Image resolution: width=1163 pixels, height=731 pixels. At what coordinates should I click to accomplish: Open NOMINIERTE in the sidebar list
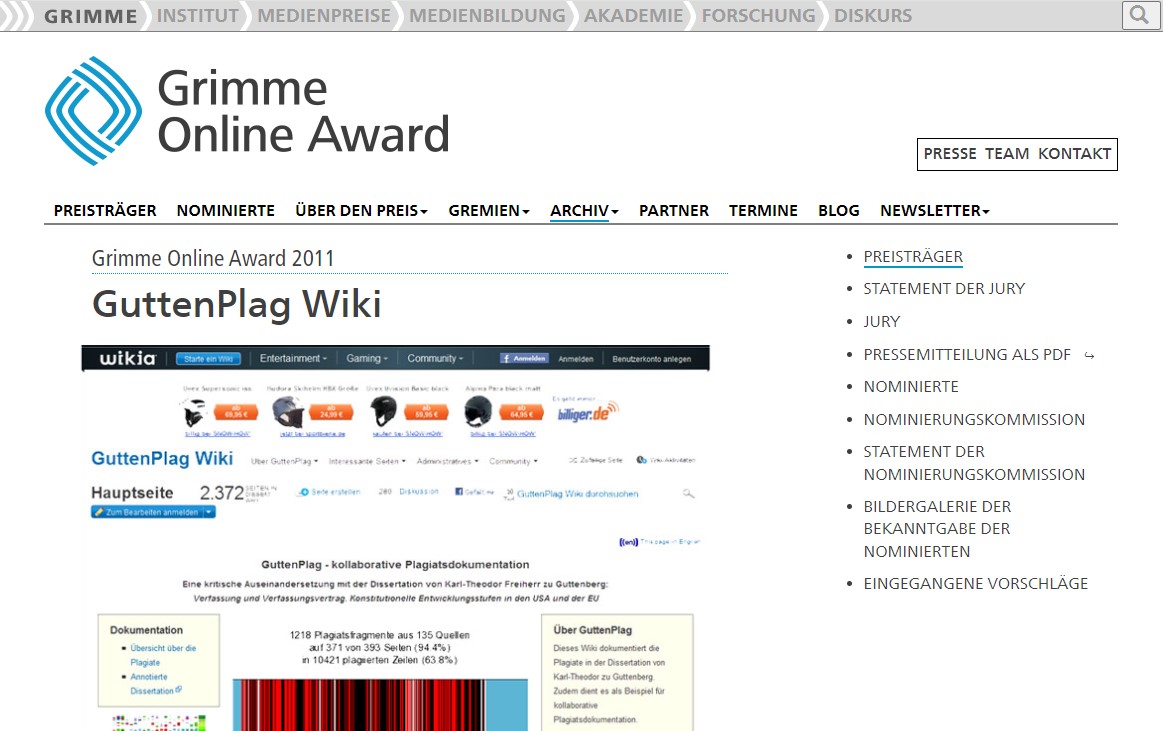pyautogui.click(x=911, y=386)
